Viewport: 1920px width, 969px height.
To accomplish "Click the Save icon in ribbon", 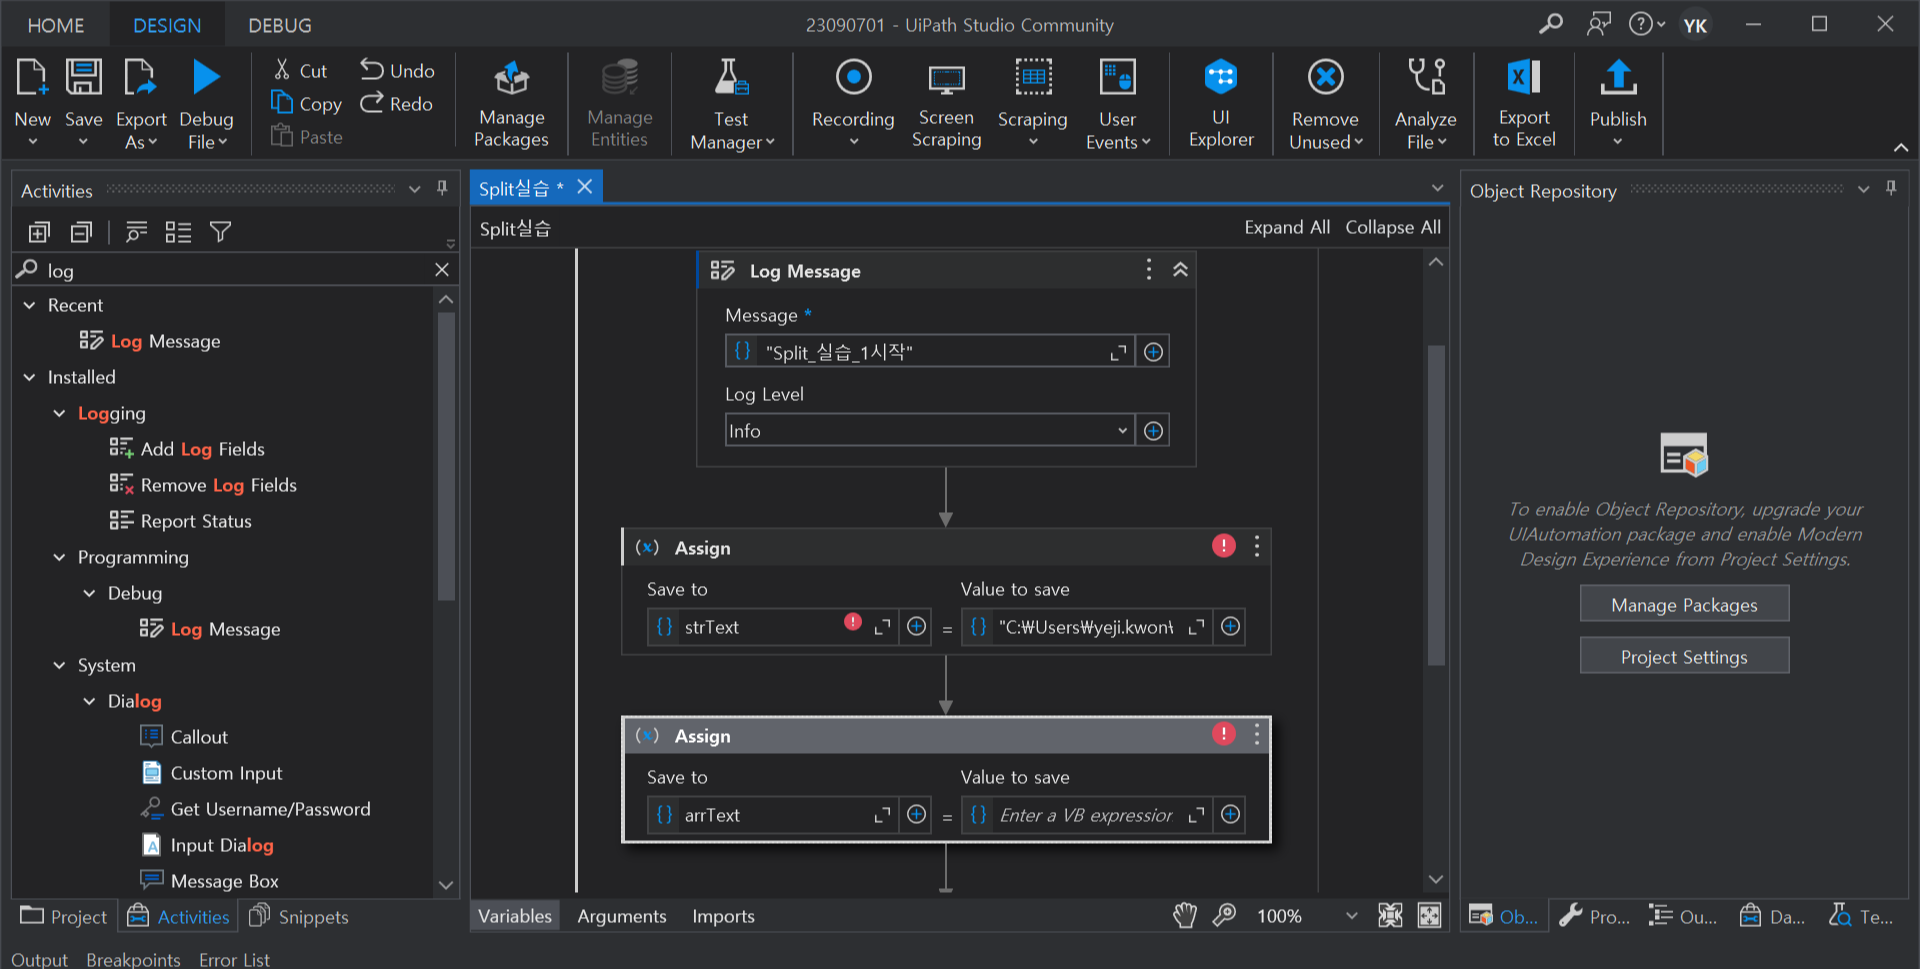I will [83, 78].
